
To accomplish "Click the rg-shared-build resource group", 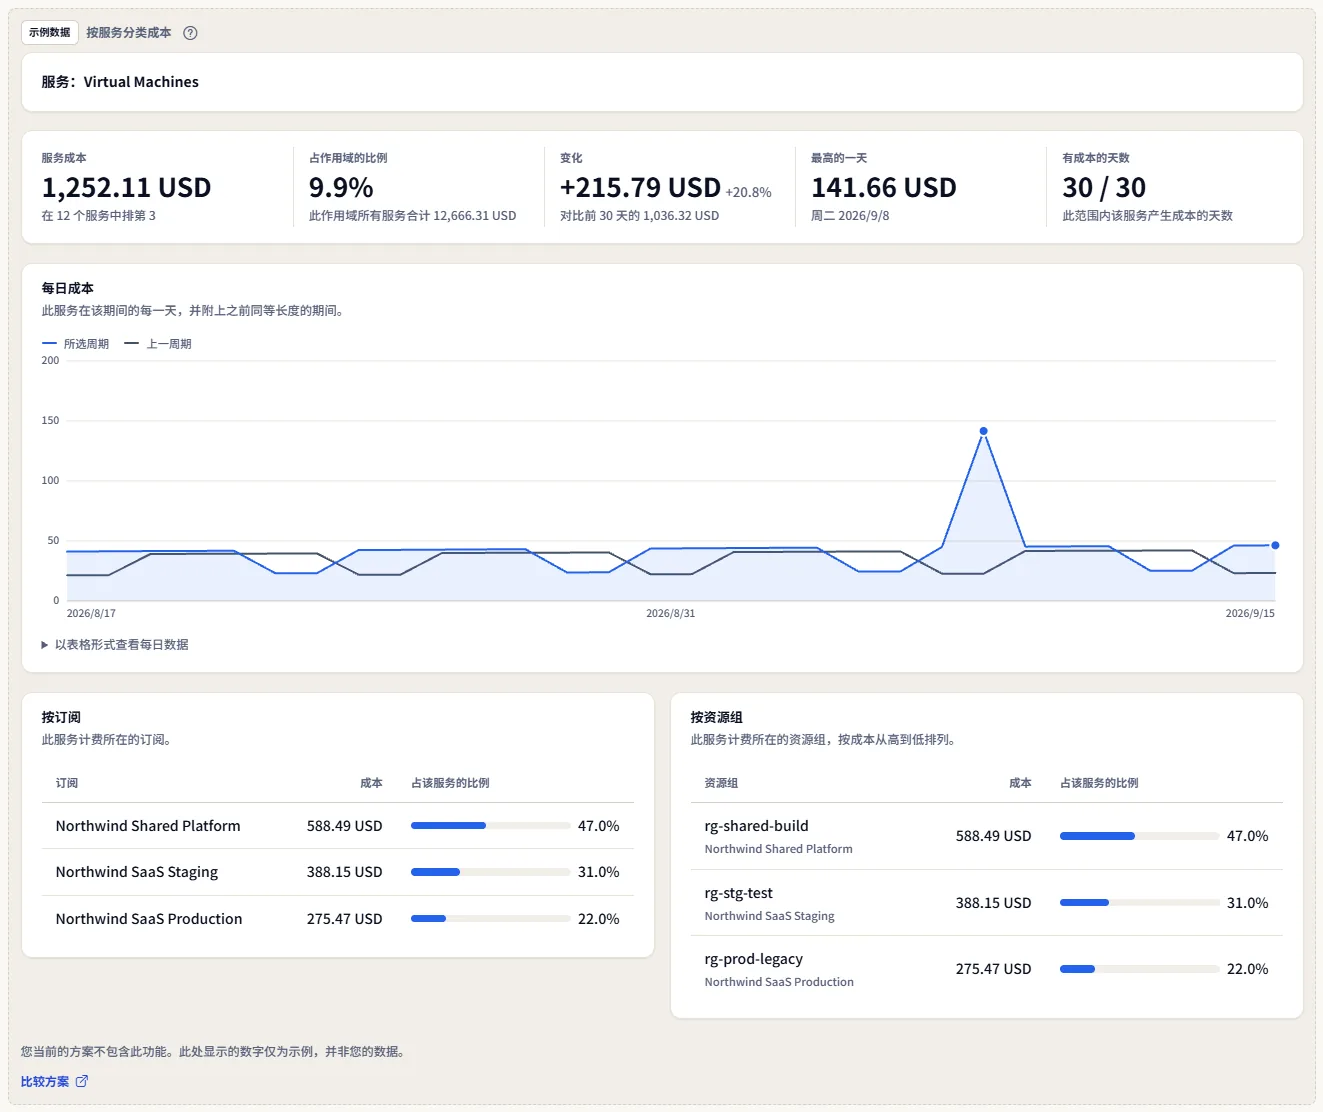I will [x=756, y=826].
